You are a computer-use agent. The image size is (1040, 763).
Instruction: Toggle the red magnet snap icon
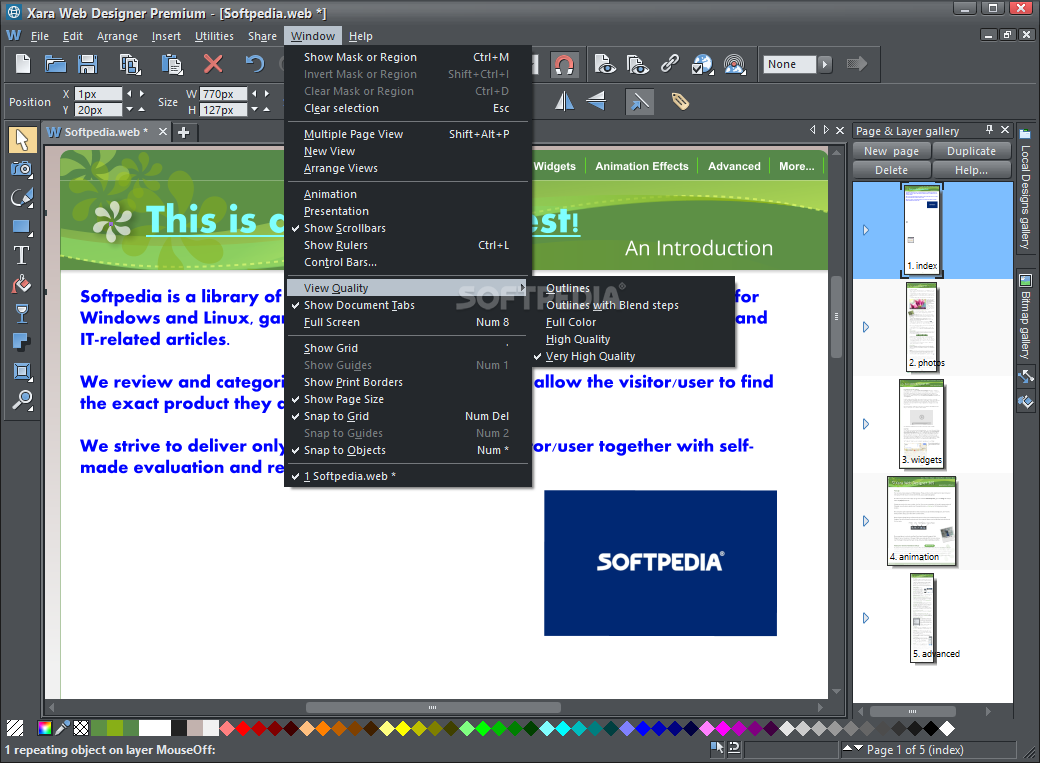point(564,64)
